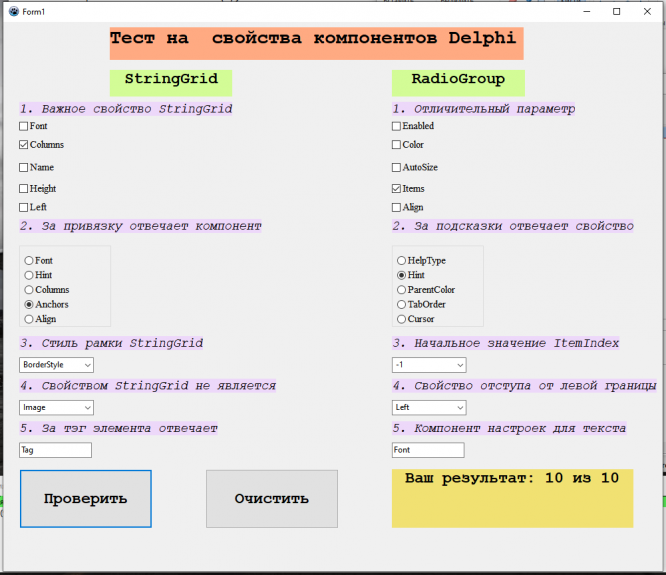Click label 'Отличительный параметр'
The height and width of the screenshot is (575, 666).
(x=483, y=109)
